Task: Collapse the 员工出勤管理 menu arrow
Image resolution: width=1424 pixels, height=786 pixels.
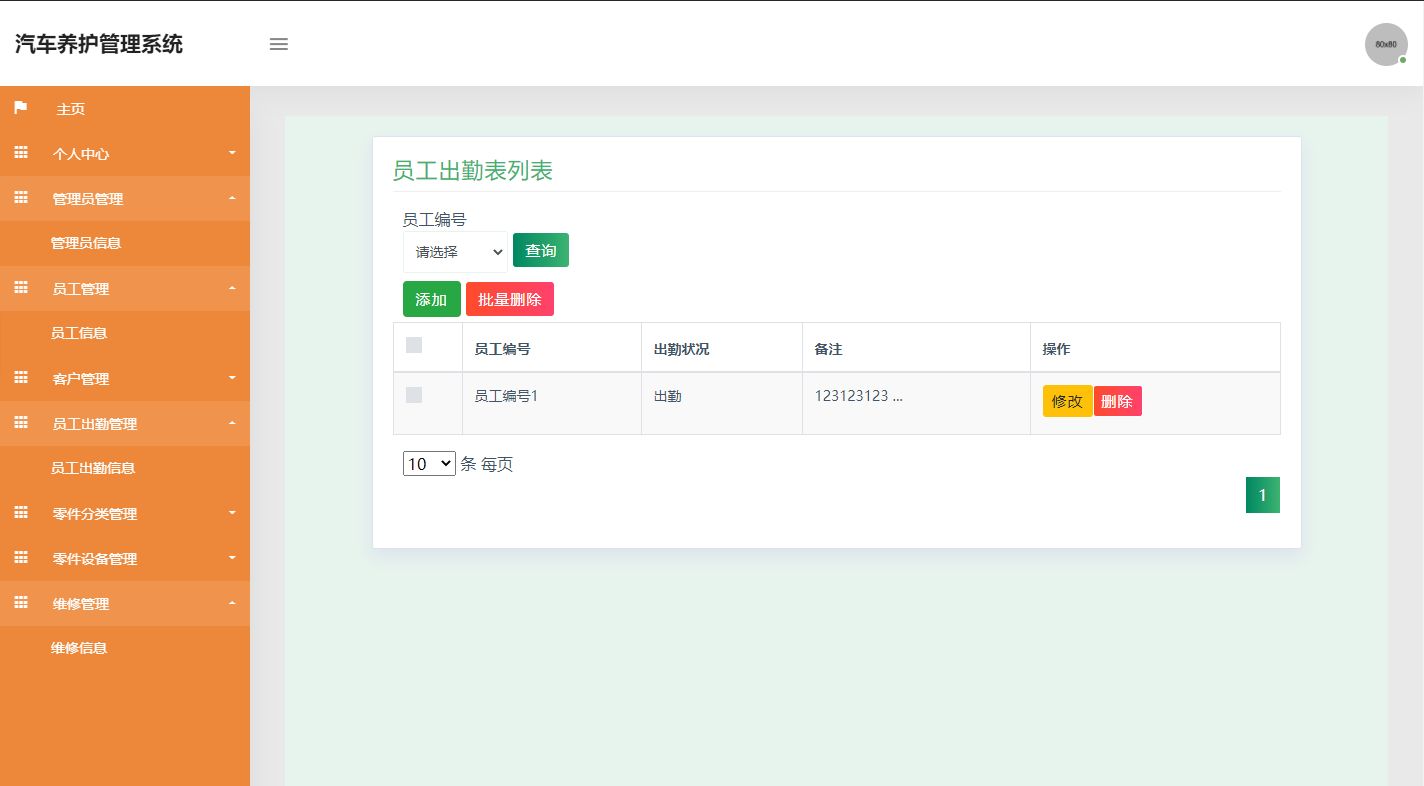Action: [x=232, y=423]
